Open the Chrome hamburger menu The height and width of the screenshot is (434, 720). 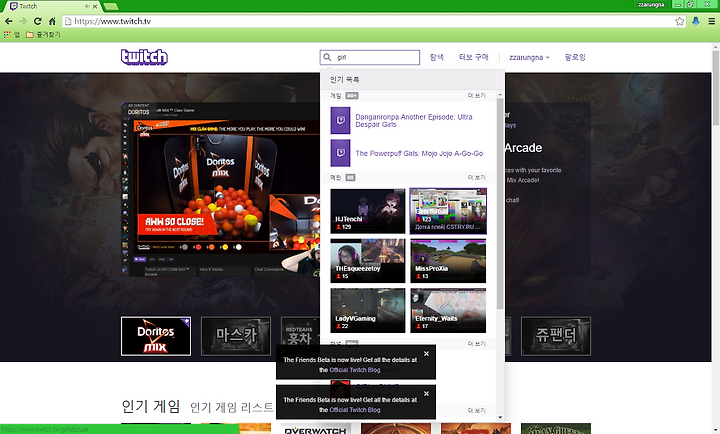711,21
